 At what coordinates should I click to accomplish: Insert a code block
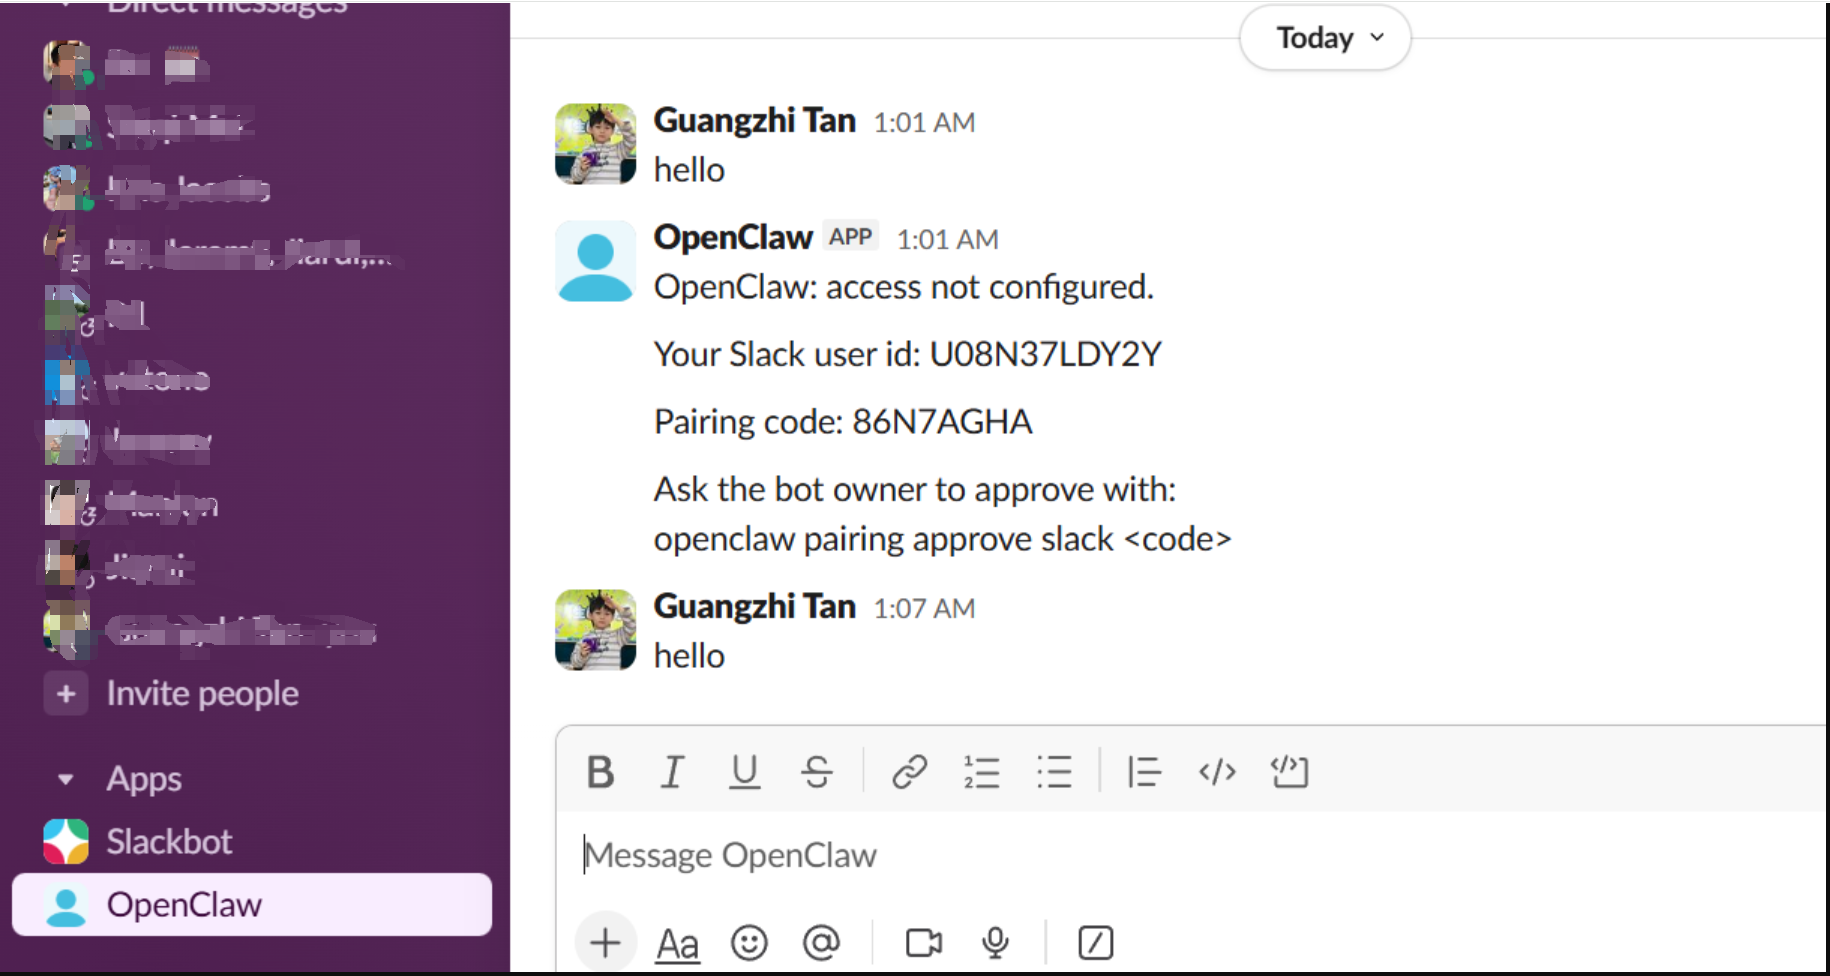(1290, 772)
